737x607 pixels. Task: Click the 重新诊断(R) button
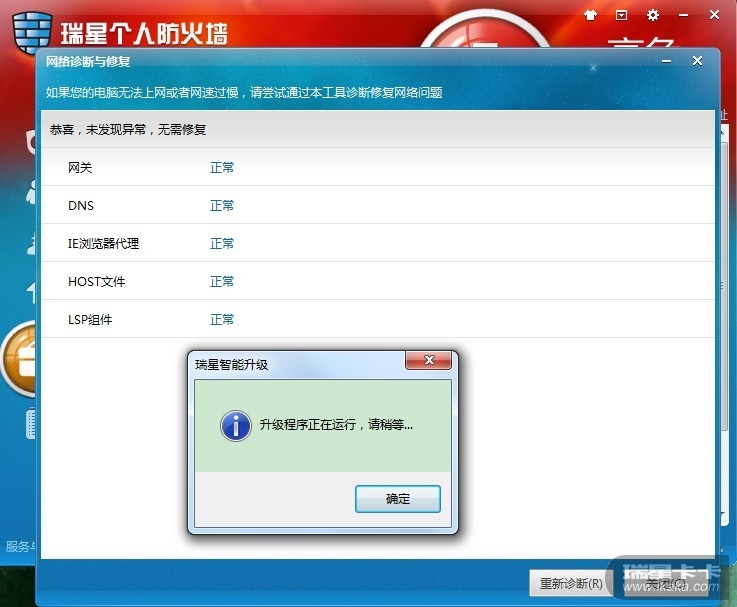tap(571, 583)
